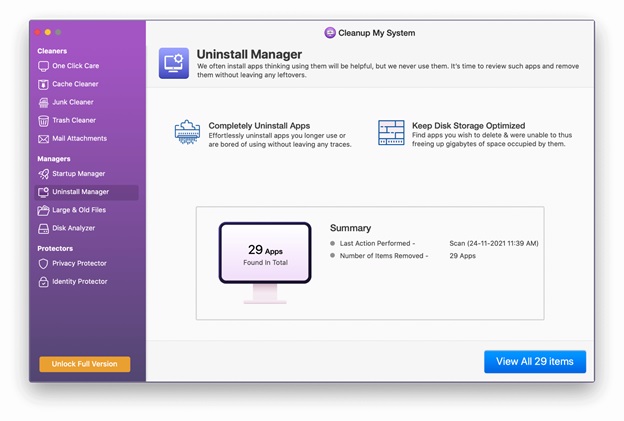
Task: Open the Uninstall Manager section
Action: (x=80, y=192)
